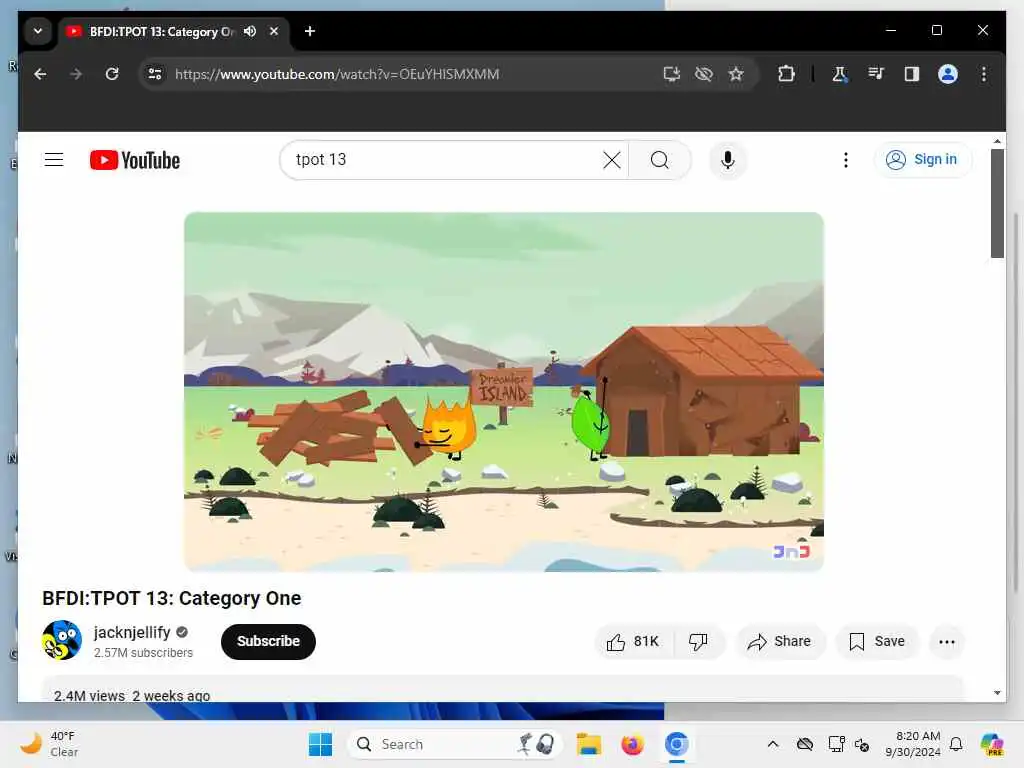
Task: Open notifications bell in taskbar
Action: pyautogui.click(x=956, y=744)
